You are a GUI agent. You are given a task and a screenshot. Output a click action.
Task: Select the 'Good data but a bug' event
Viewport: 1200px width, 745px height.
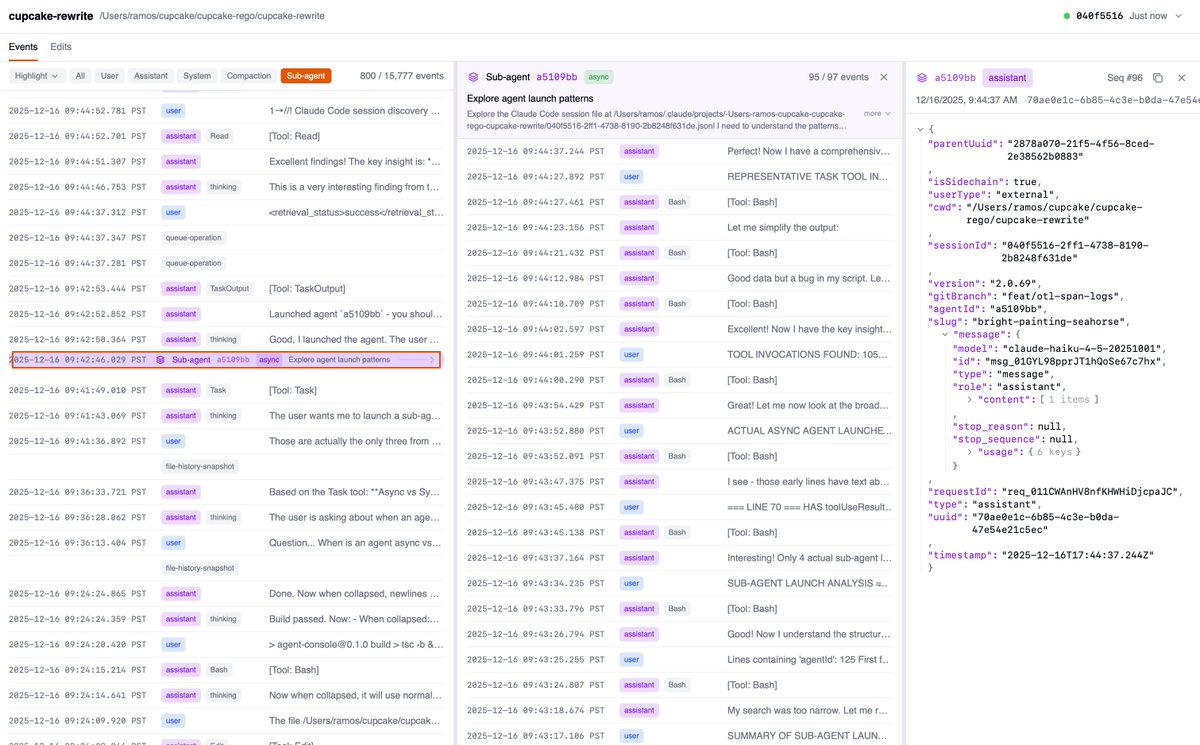pos(680,278)
